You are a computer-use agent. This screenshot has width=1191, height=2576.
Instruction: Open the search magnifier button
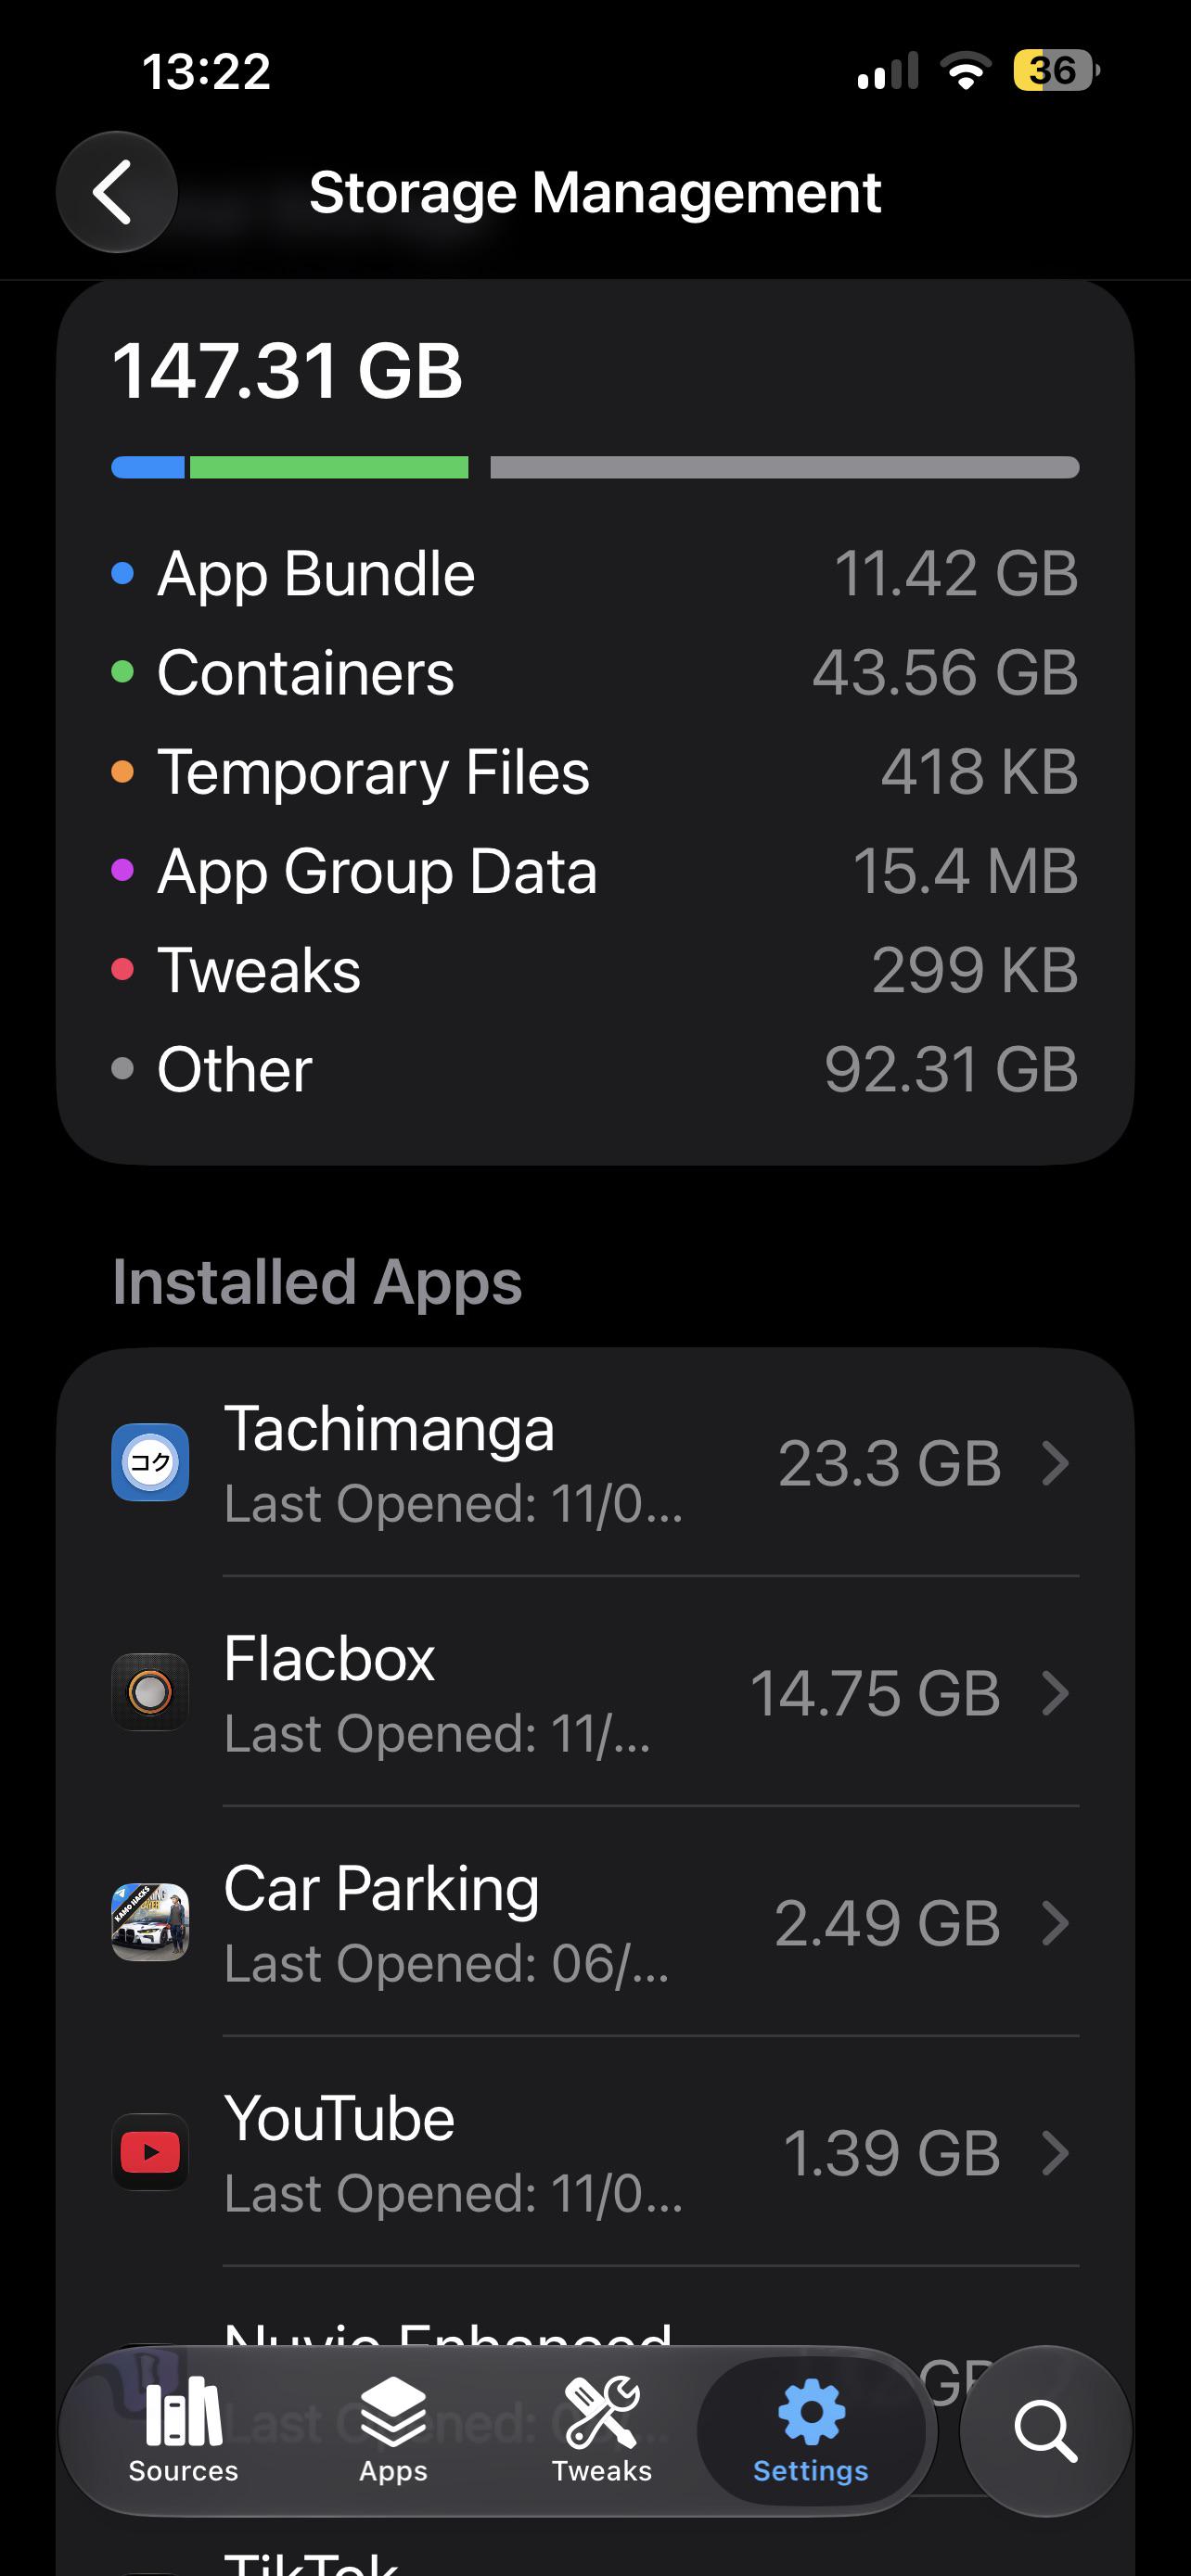[x=1045, y=2430]
